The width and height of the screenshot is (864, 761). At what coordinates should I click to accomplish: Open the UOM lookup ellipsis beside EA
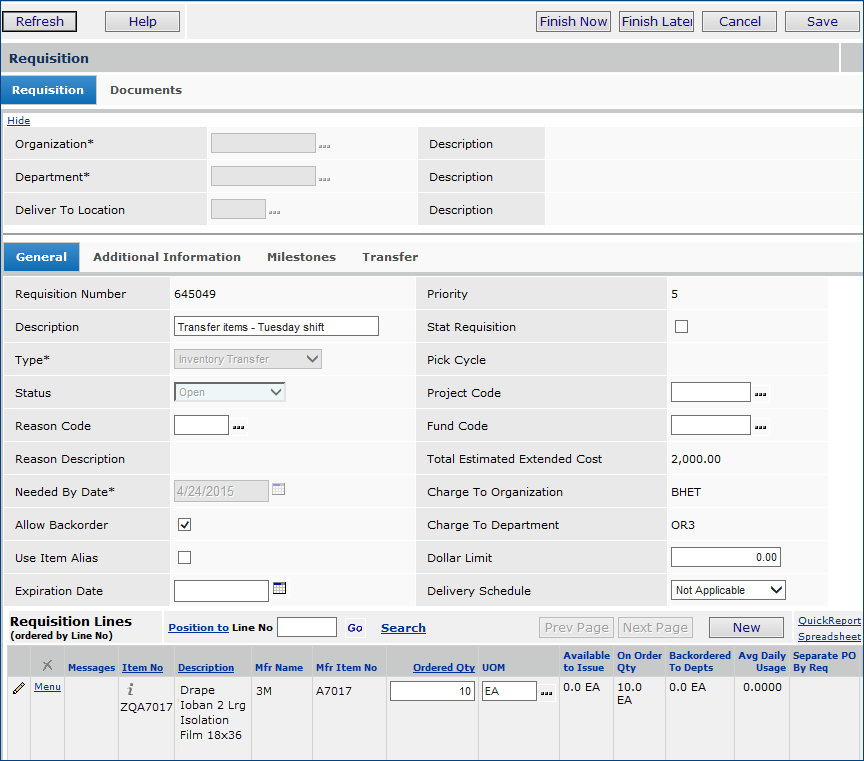pyautogui.click(x=546, y=692)
